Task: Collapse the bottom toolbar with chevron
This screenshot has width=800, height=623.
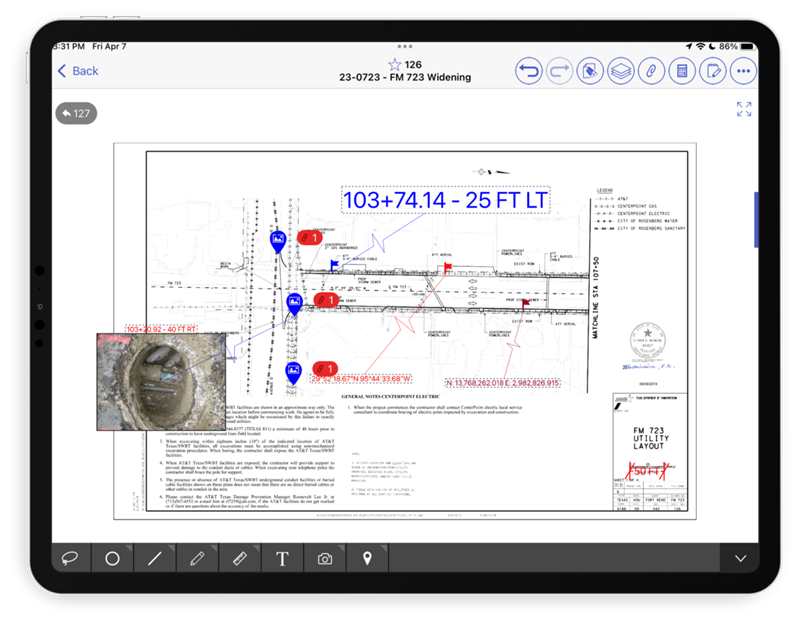Action: tap(740, 558)
